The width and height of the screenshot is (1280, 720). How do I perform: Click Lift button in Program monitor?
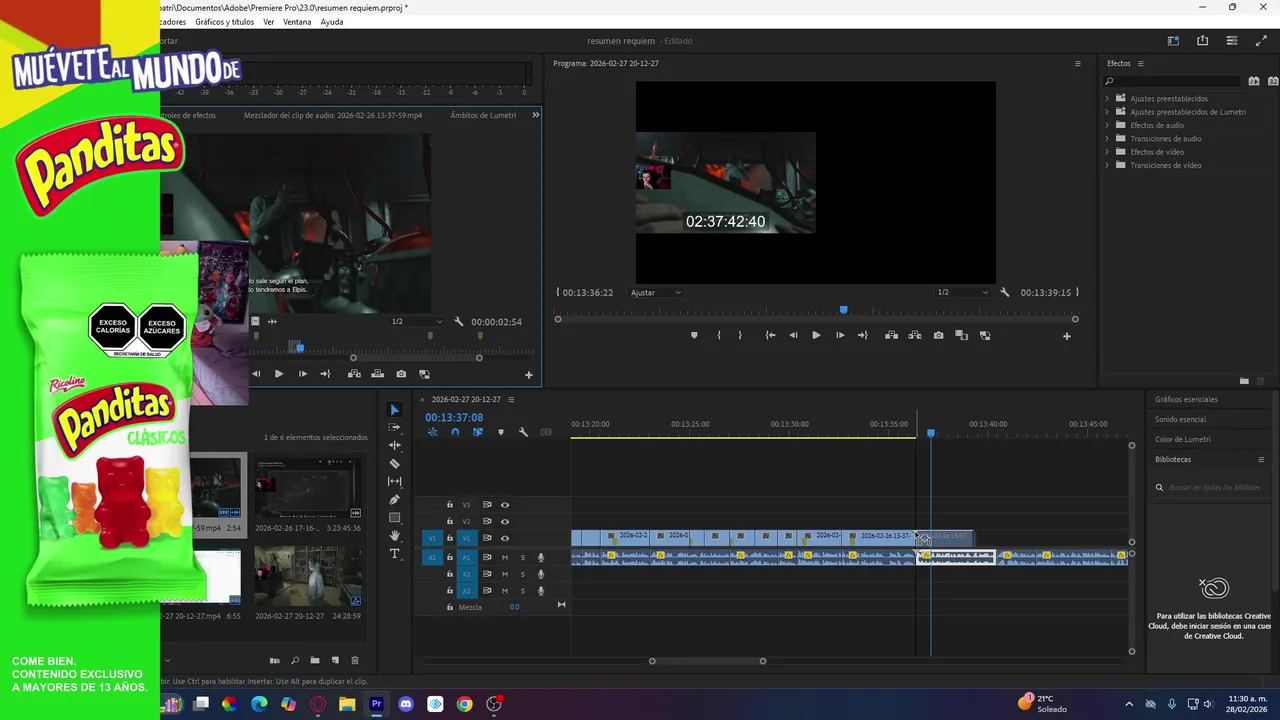(891, 336)
